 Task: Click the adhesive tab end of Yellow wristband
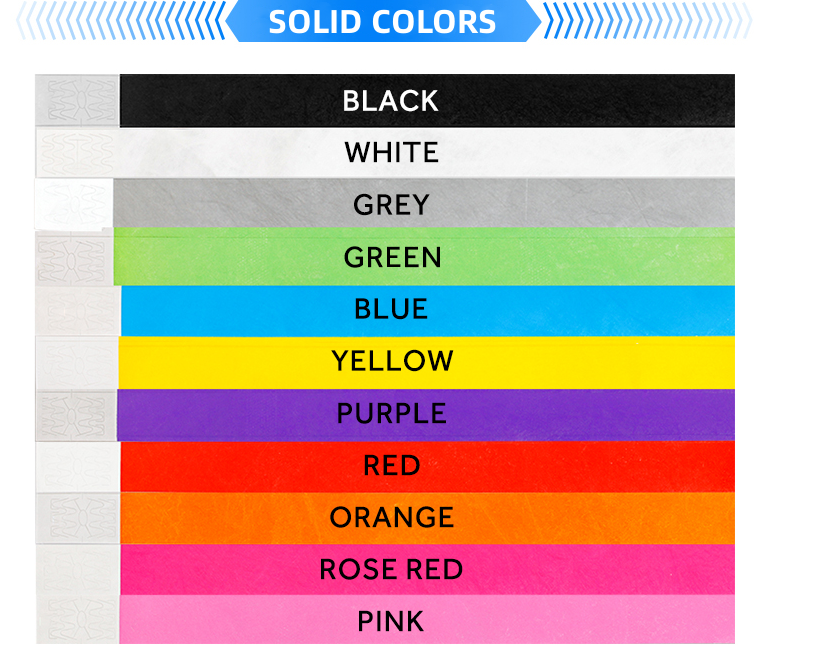tap(77, 361)
